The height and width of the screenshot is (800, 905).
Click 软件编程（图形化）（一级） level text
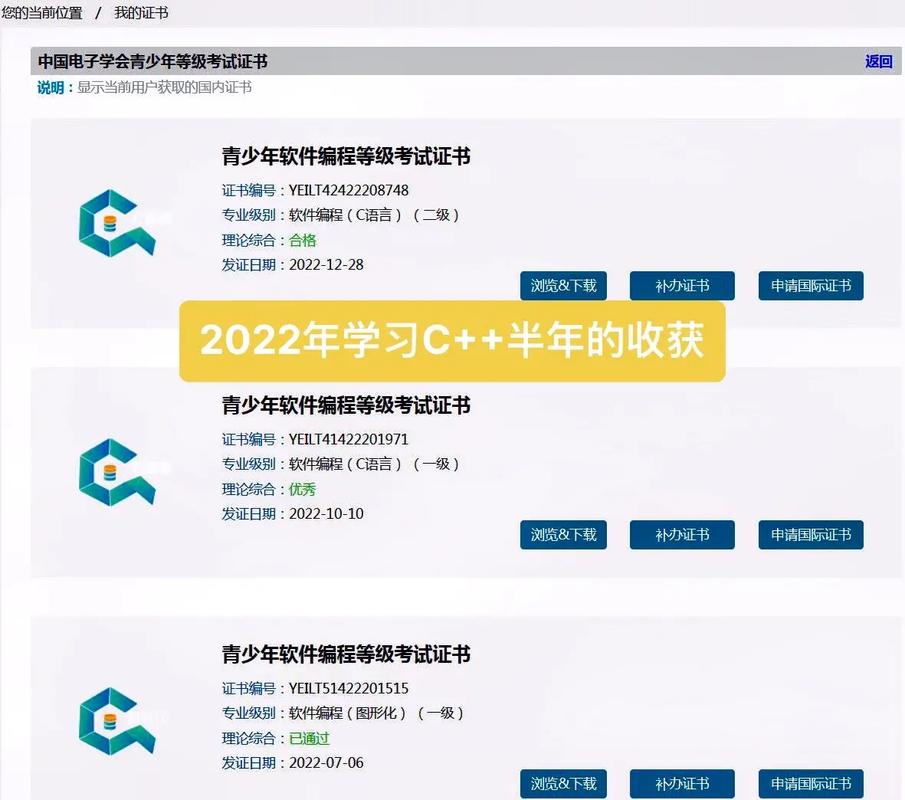point(376,713)
